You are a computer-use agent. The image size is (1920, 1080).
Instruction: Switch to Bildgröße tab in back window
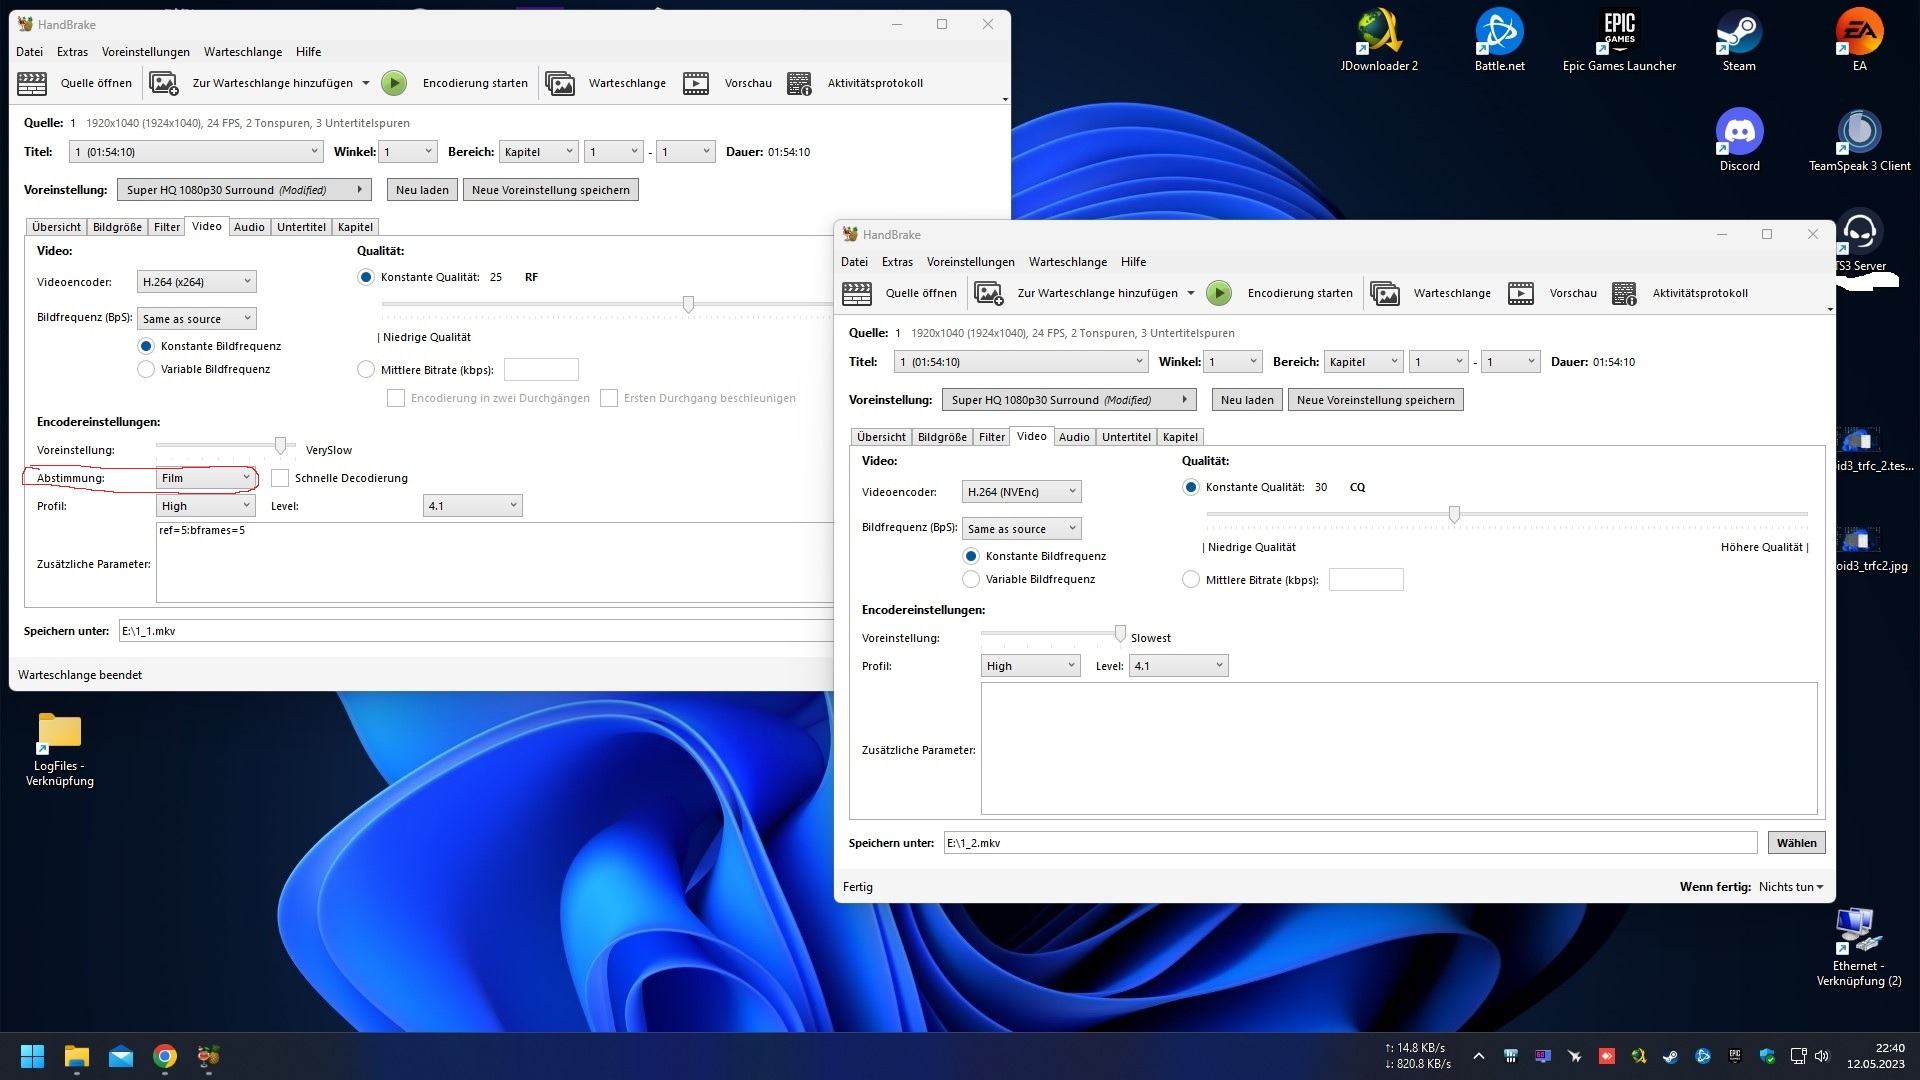point(117,227)
